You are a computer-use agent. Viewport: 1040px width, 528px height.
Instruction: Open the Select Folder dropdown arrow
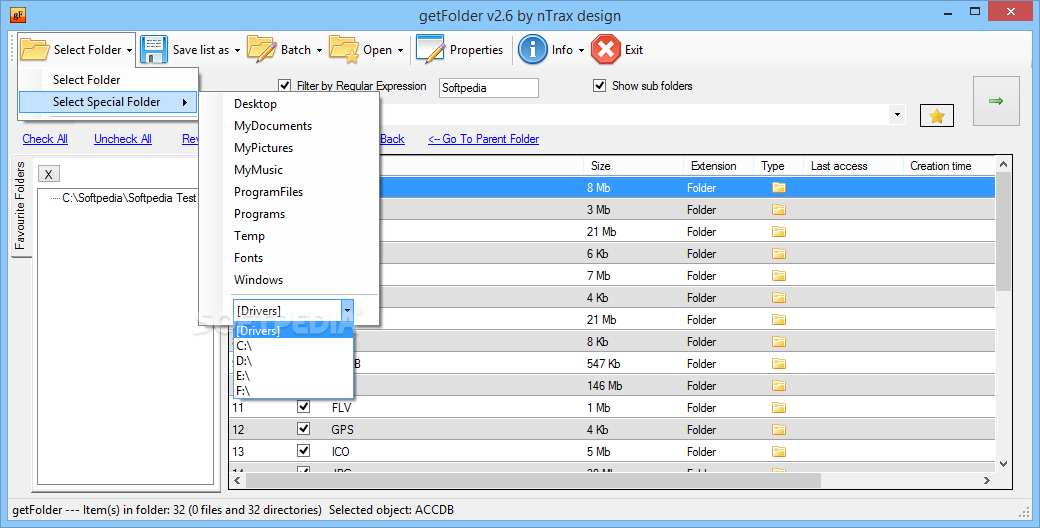pos(129,50)
